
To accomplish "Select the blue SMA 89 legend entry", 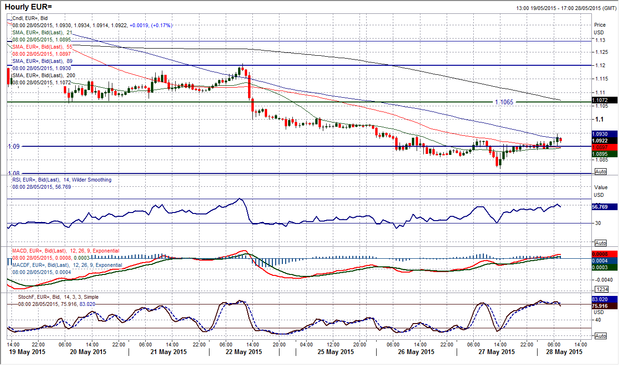I will [42, 61].
